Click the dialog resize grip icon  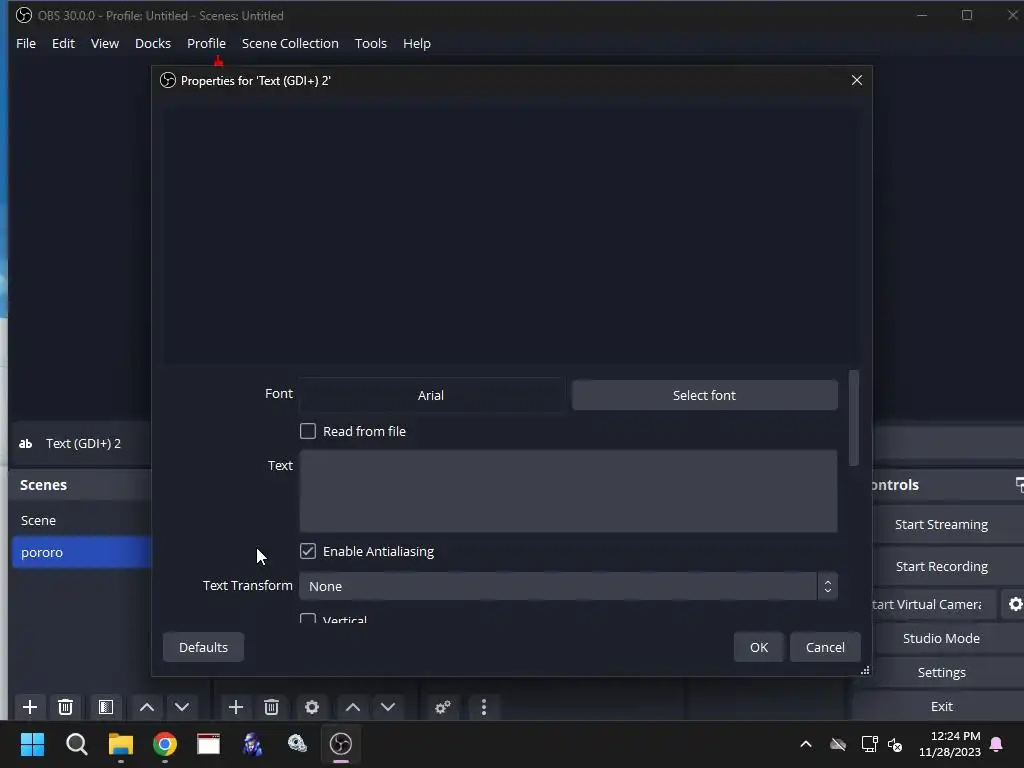pos(865,670)
